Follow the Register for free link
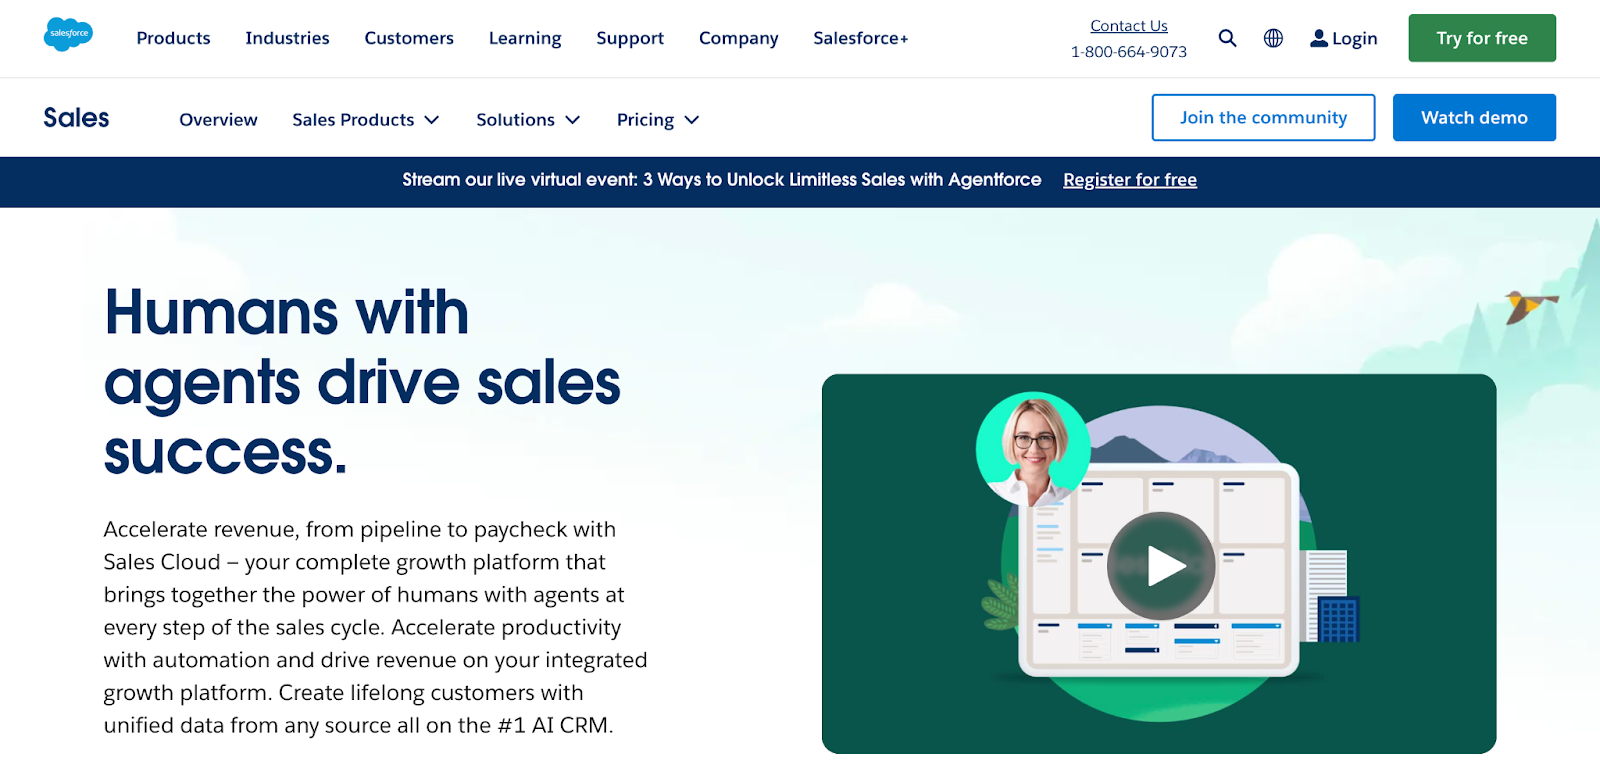1600x761 pixels. coord(1129,180)
